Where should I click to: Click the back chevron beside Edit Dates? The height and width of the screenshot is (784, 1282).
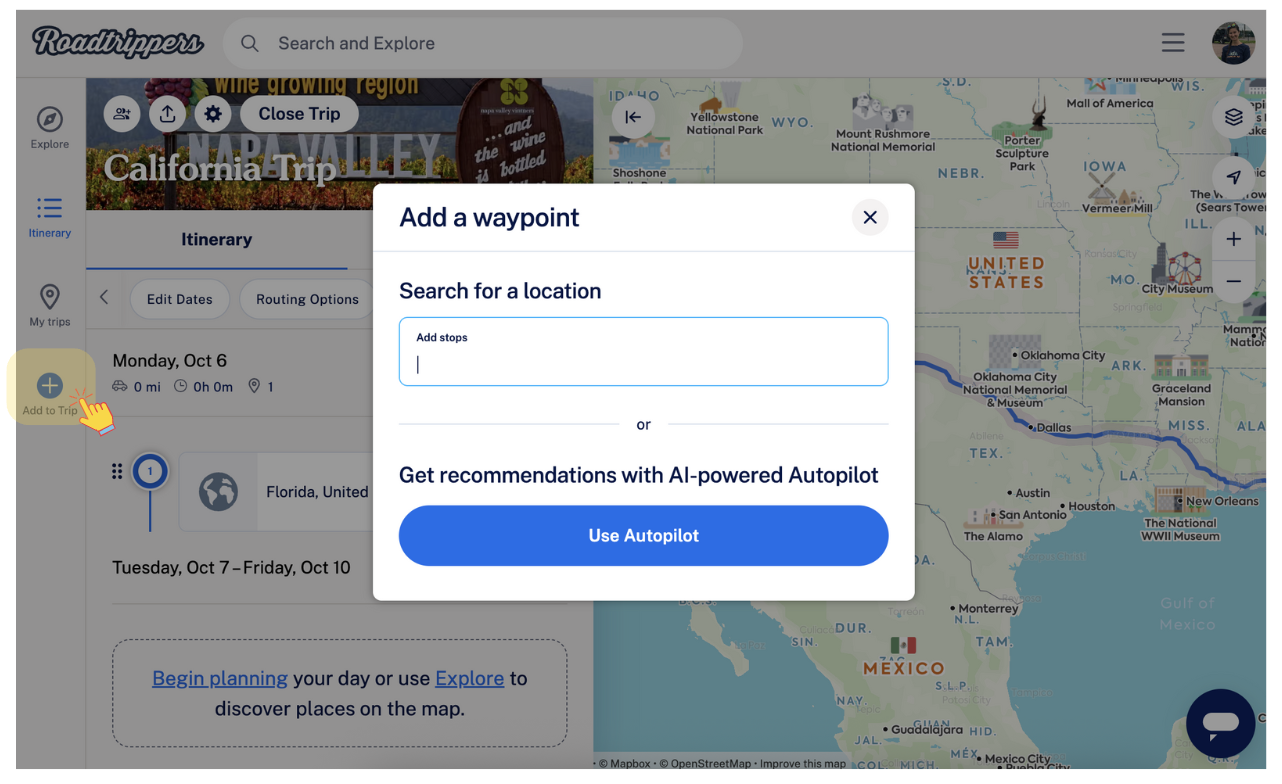[x=104, y=298]
